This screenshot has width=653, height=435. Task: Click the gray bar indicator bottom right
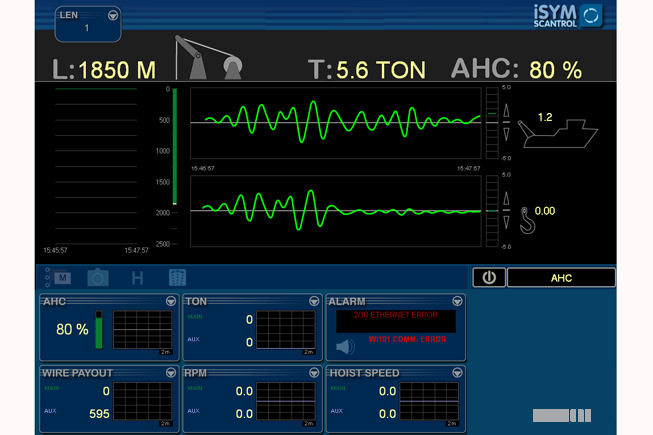(x=562, y=415)
